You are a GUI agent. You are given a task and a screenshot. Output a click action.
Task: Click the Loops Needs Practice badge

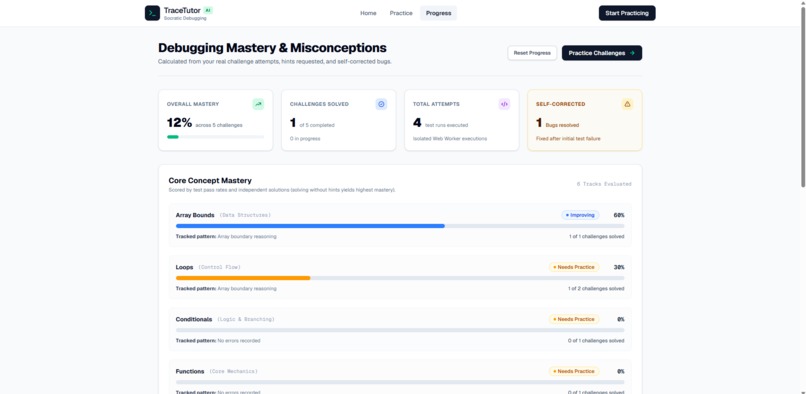tap(574, 267)
